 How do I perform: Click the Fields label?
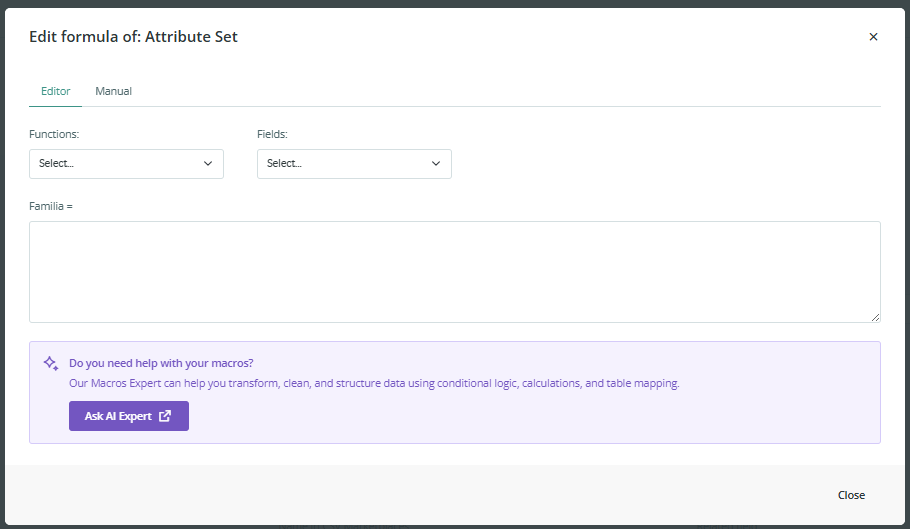272,134
